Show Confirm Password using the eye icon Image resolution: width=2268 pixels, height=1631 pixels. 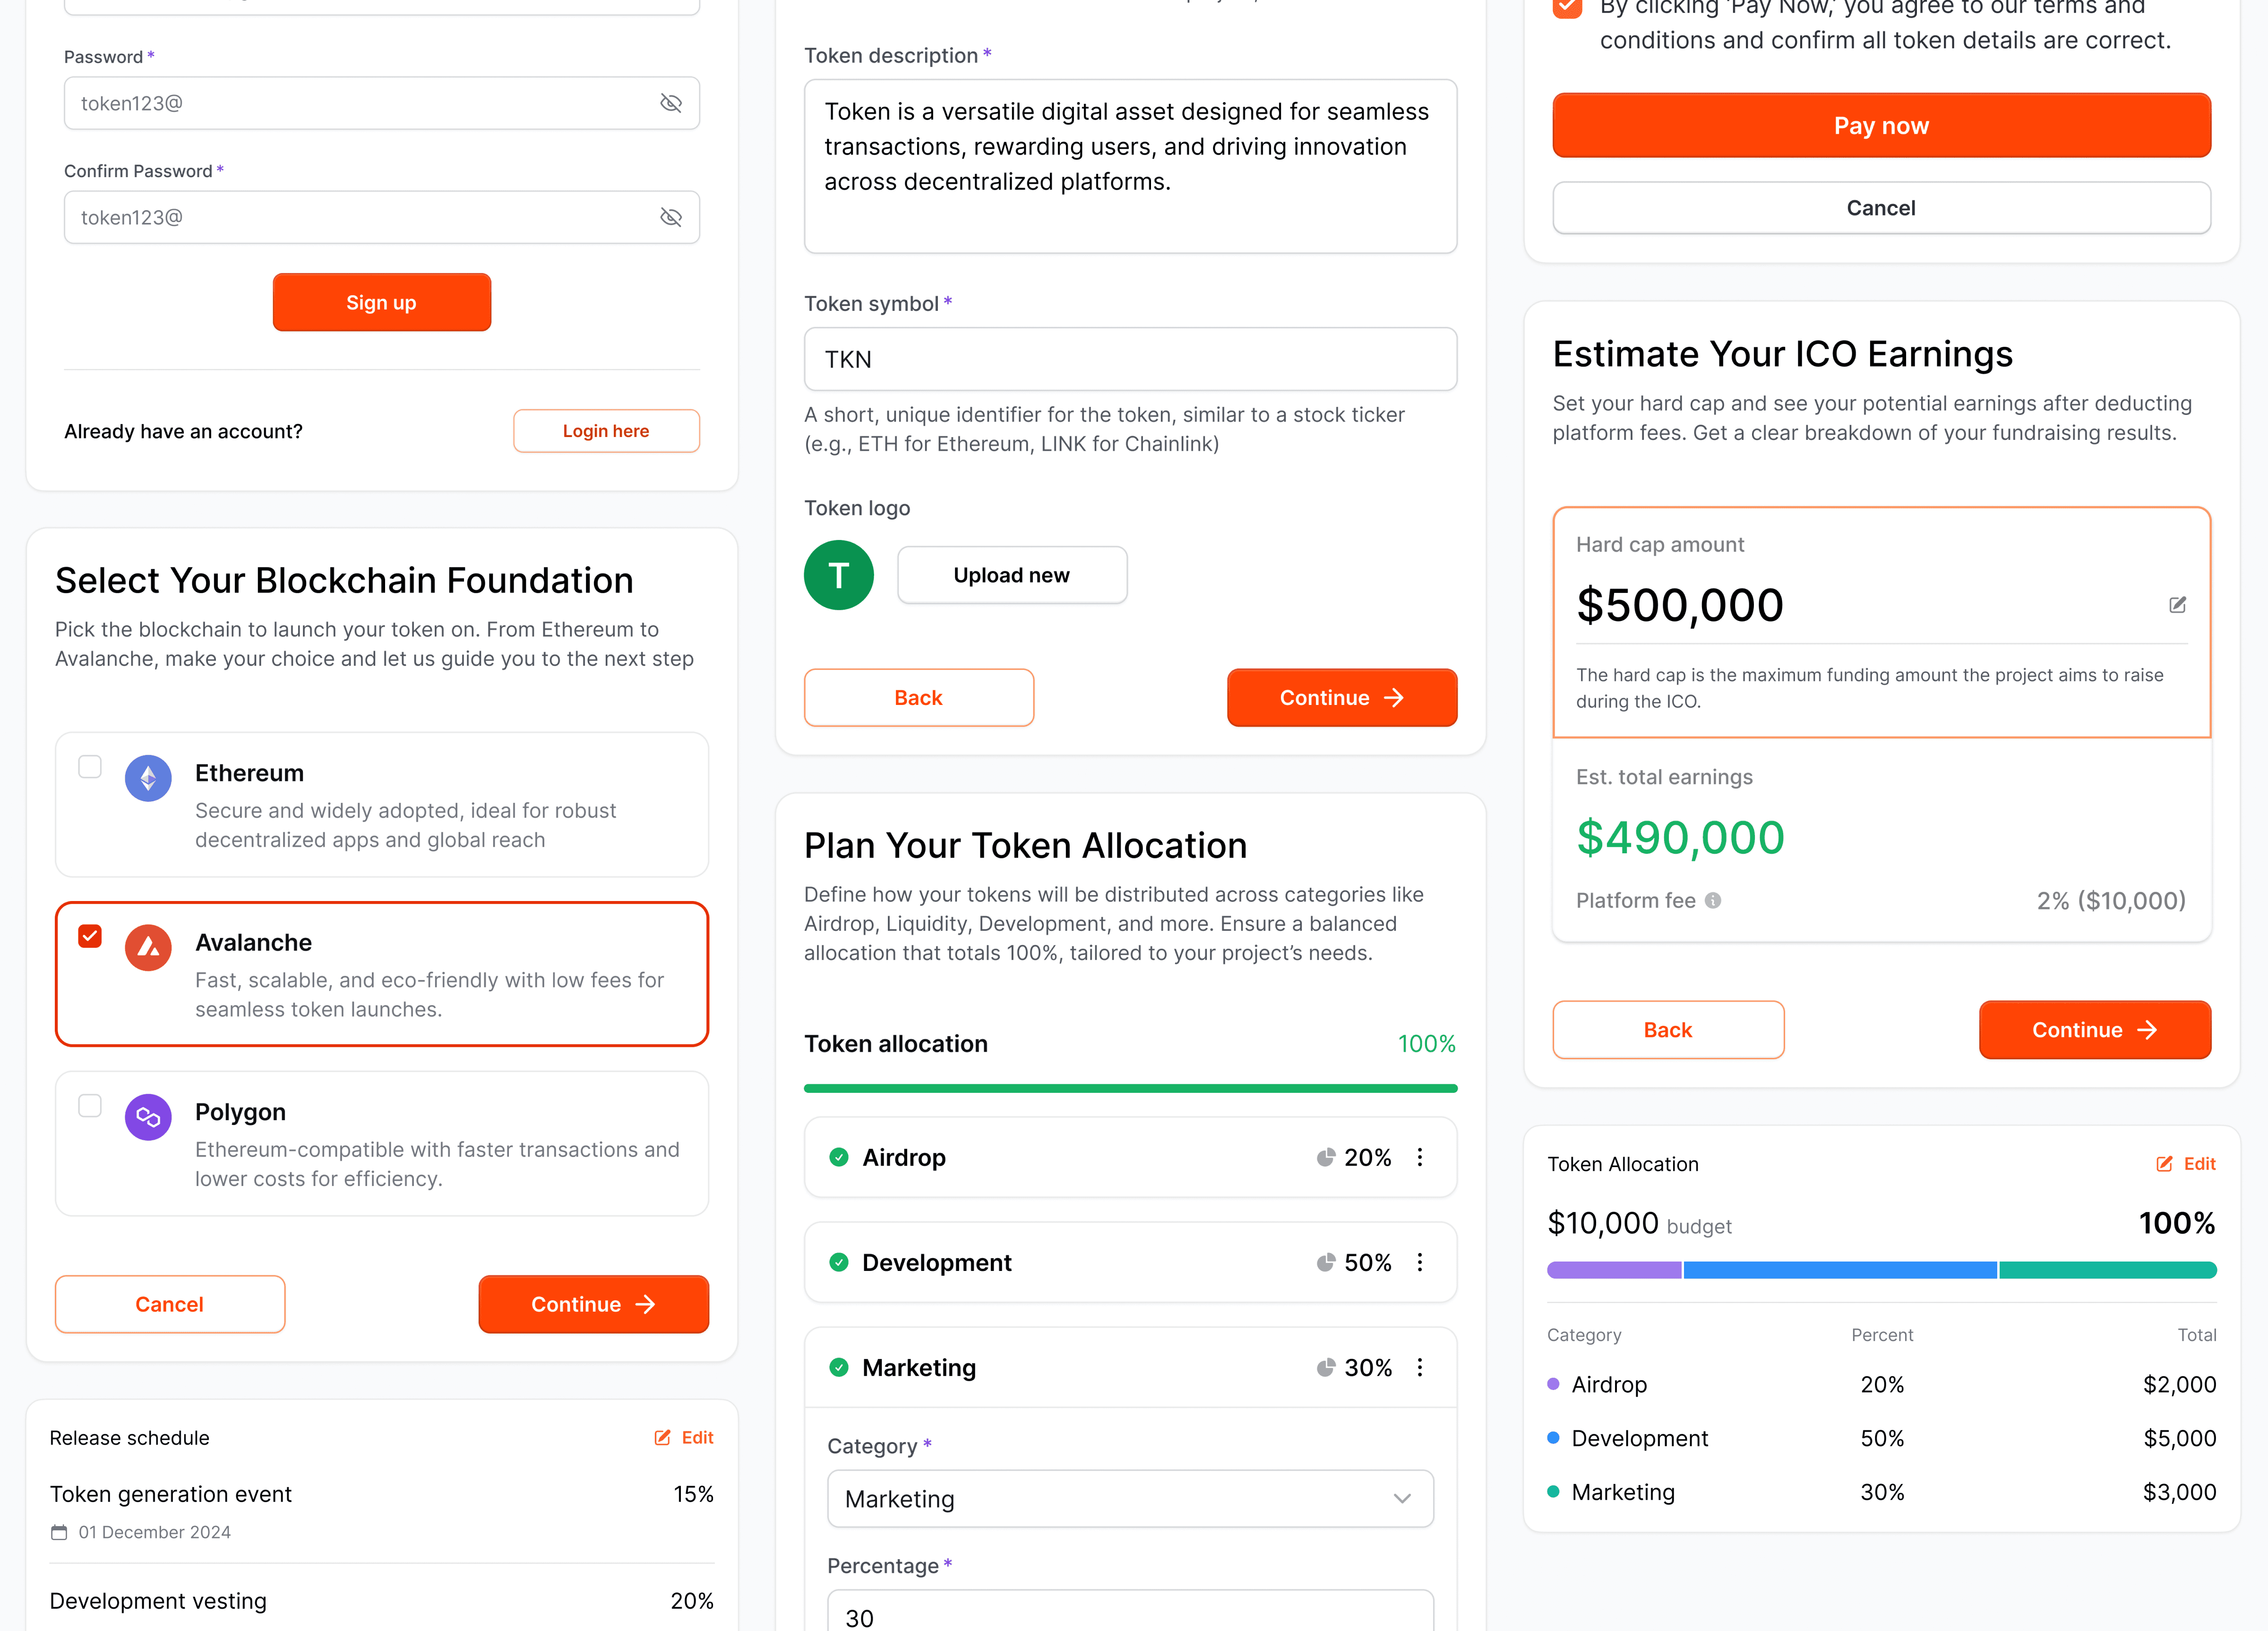pos(671,217)
